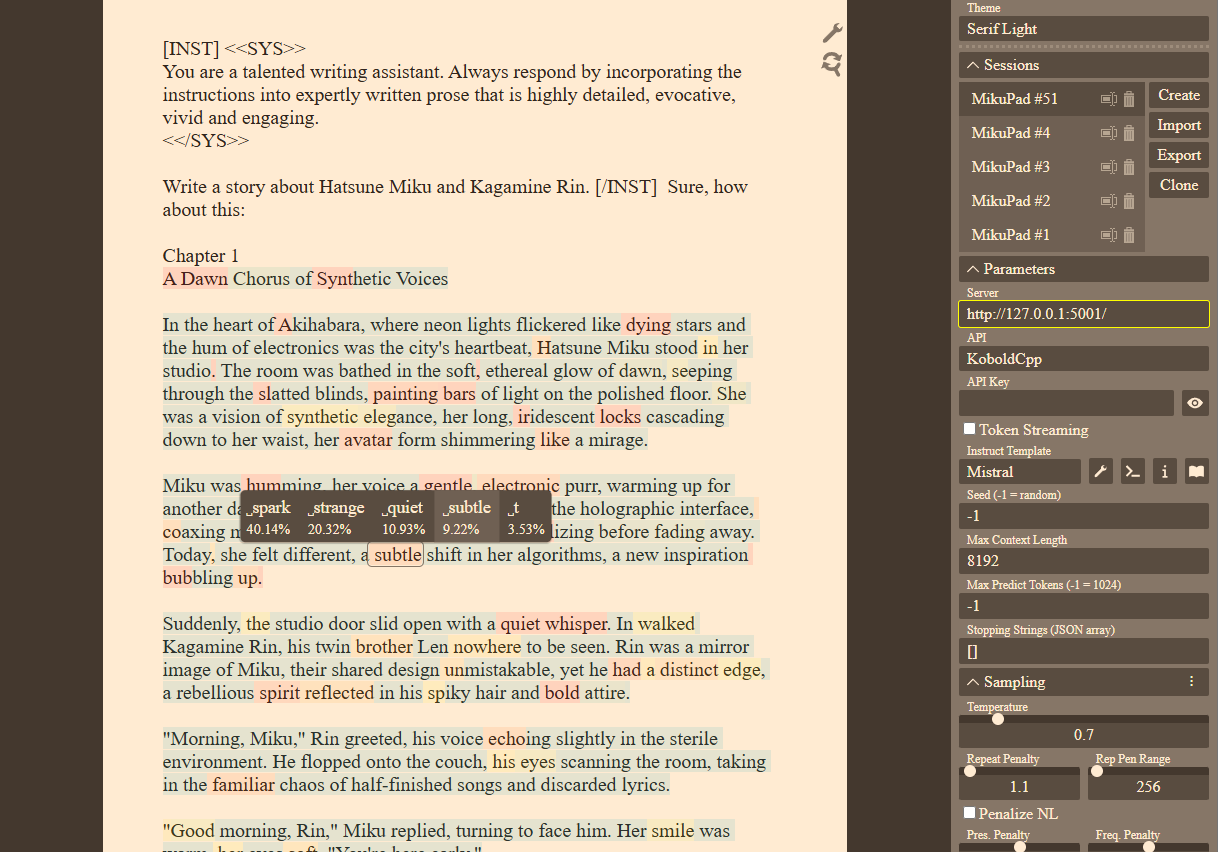This screenshot has width=1218, height=852.
Task: Click the regenerate arrows icon beside the editor
Action: [832, 65]
